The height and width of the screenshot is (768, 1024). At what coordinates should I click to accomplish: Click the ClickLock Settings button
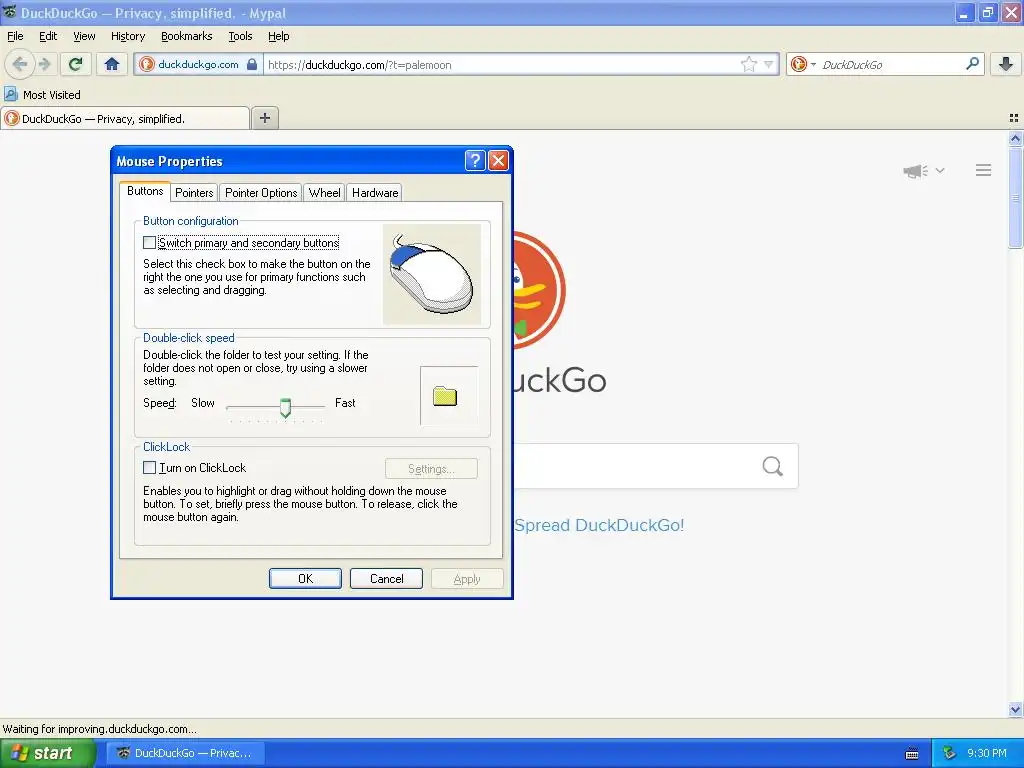(x=431, y=469)
